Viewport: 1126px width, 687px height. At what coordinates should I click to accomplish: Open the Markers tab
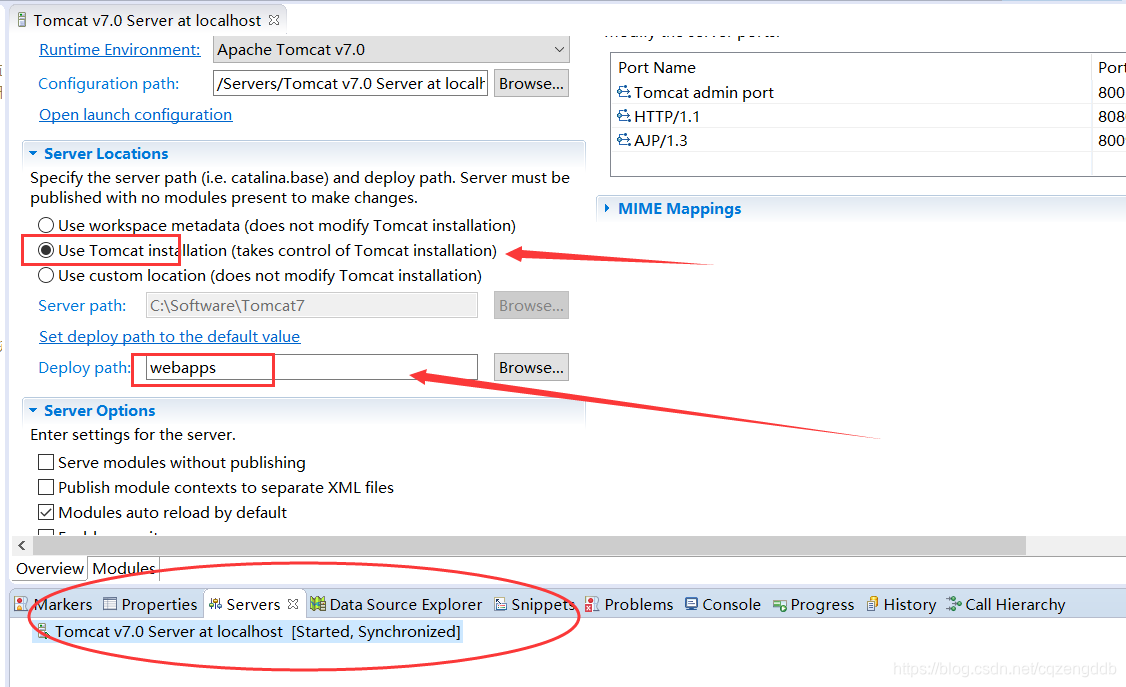point(54,604)
